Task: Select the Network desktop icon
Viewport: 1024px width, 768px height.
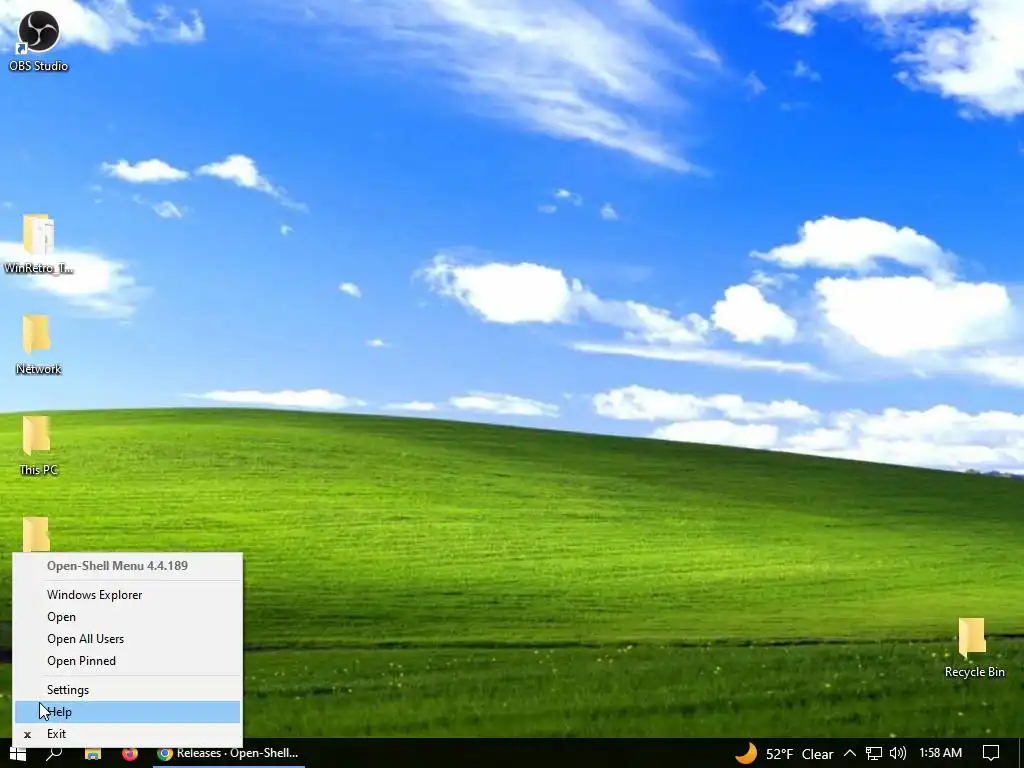Action: 38,345
